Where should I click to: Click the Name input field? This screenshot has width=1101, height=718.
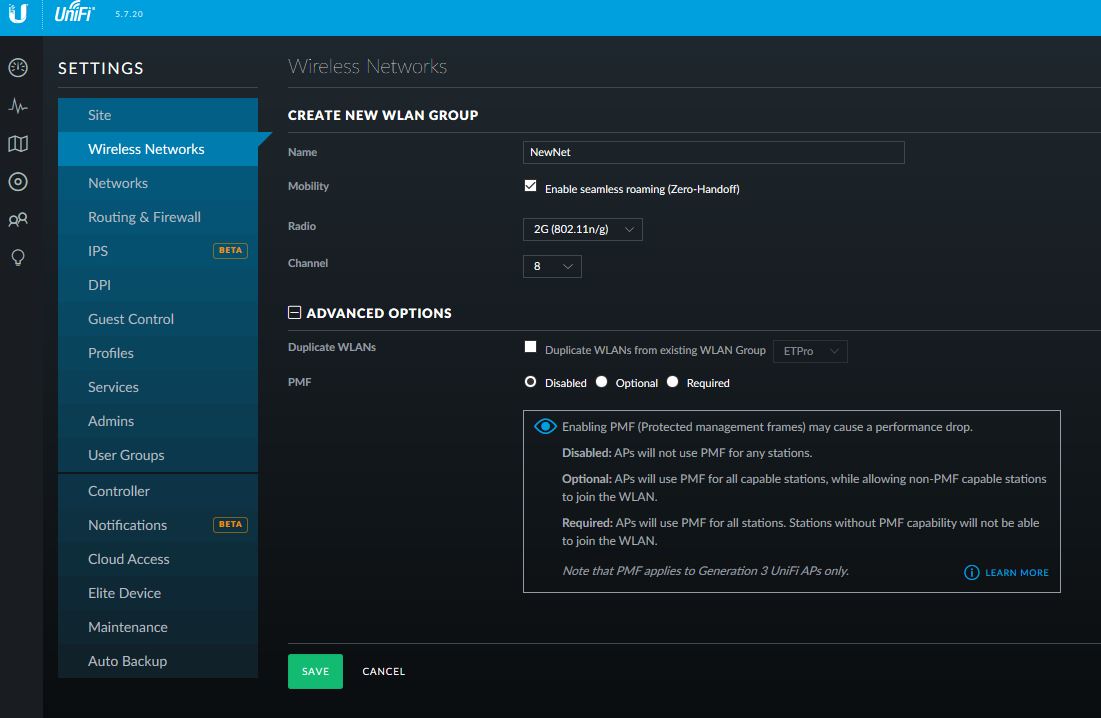713,152
